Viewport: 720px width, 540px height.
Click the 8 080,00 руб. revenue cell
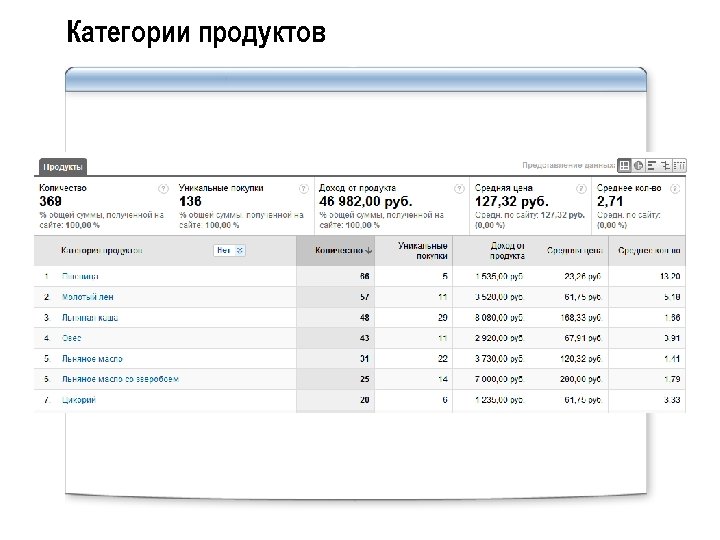499,318
